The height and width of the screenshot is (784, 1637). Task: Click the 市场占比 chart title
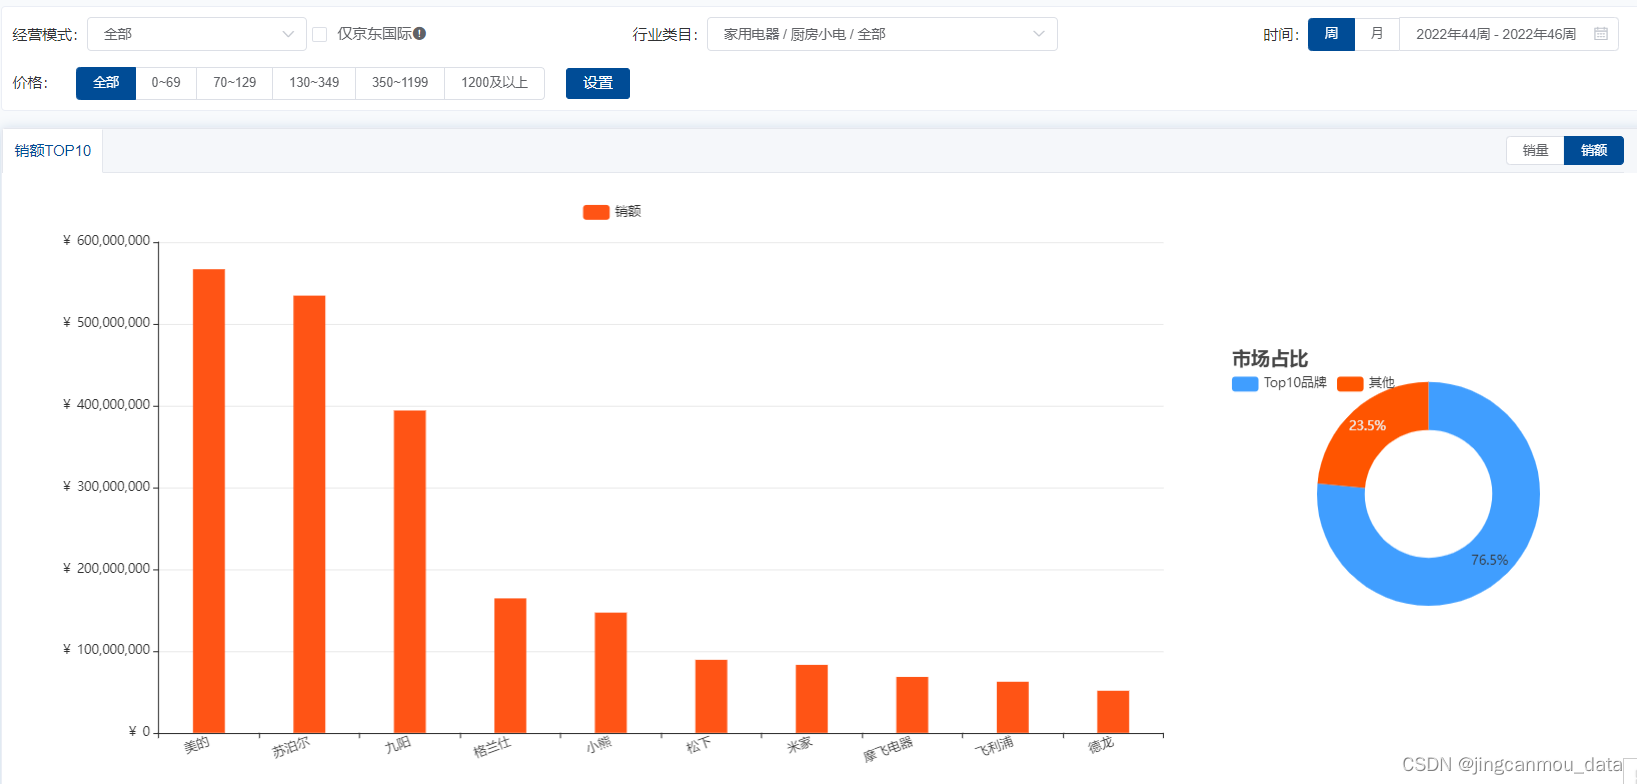(1270, 359)
